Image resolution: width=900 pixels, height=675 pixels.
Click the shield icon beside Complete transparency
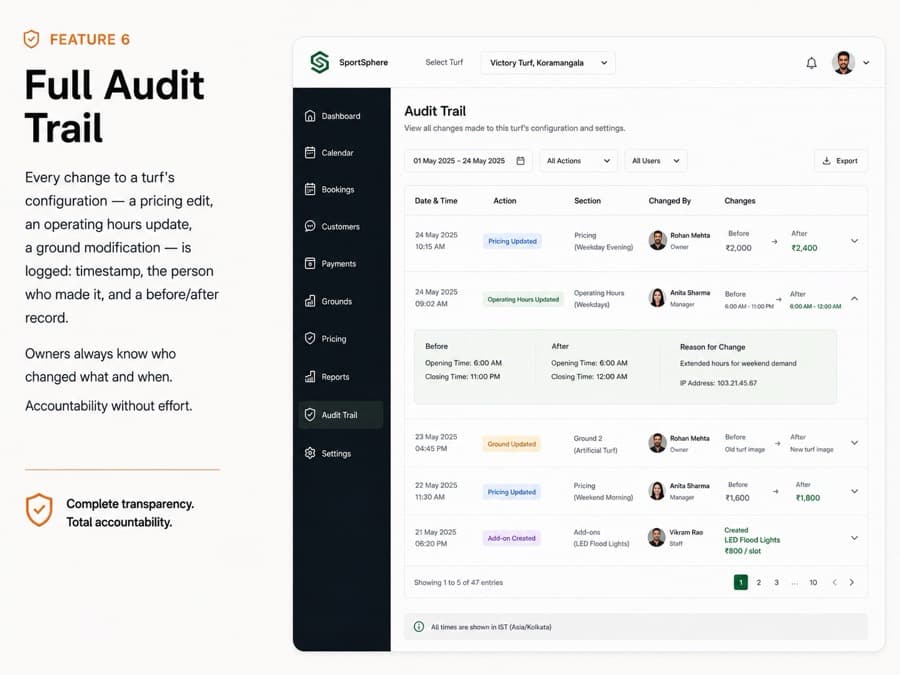pyautogui.click(x=39, y=510)
